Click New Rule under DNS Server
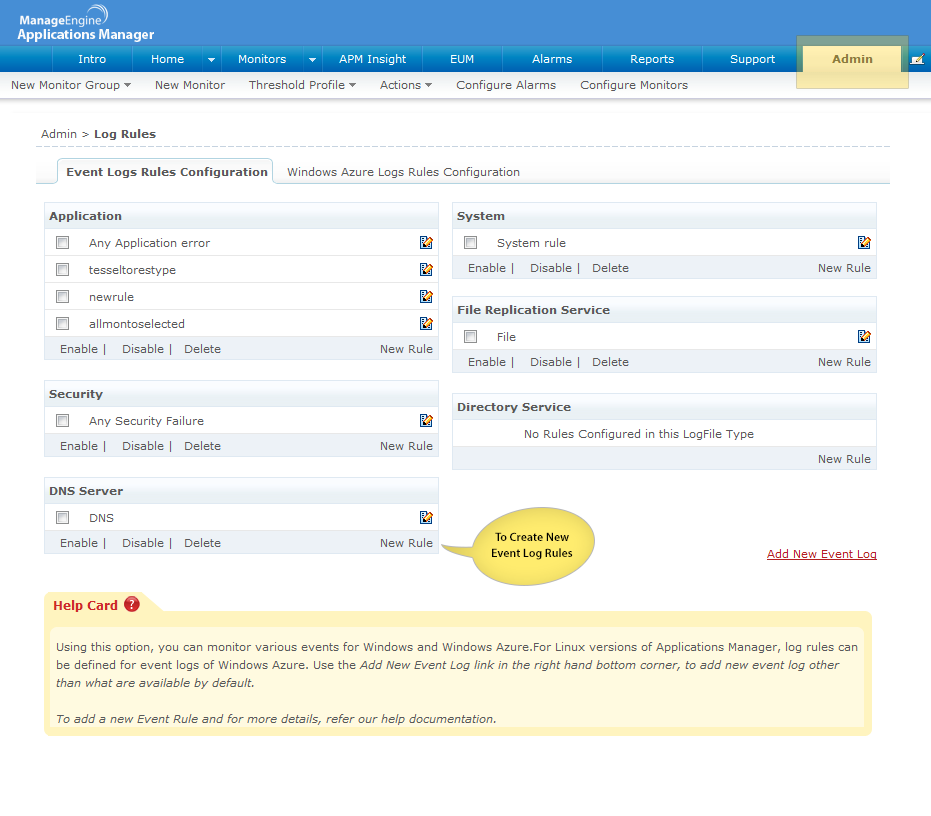The height and width of the screenshot is (816, 931). (406, 543)
